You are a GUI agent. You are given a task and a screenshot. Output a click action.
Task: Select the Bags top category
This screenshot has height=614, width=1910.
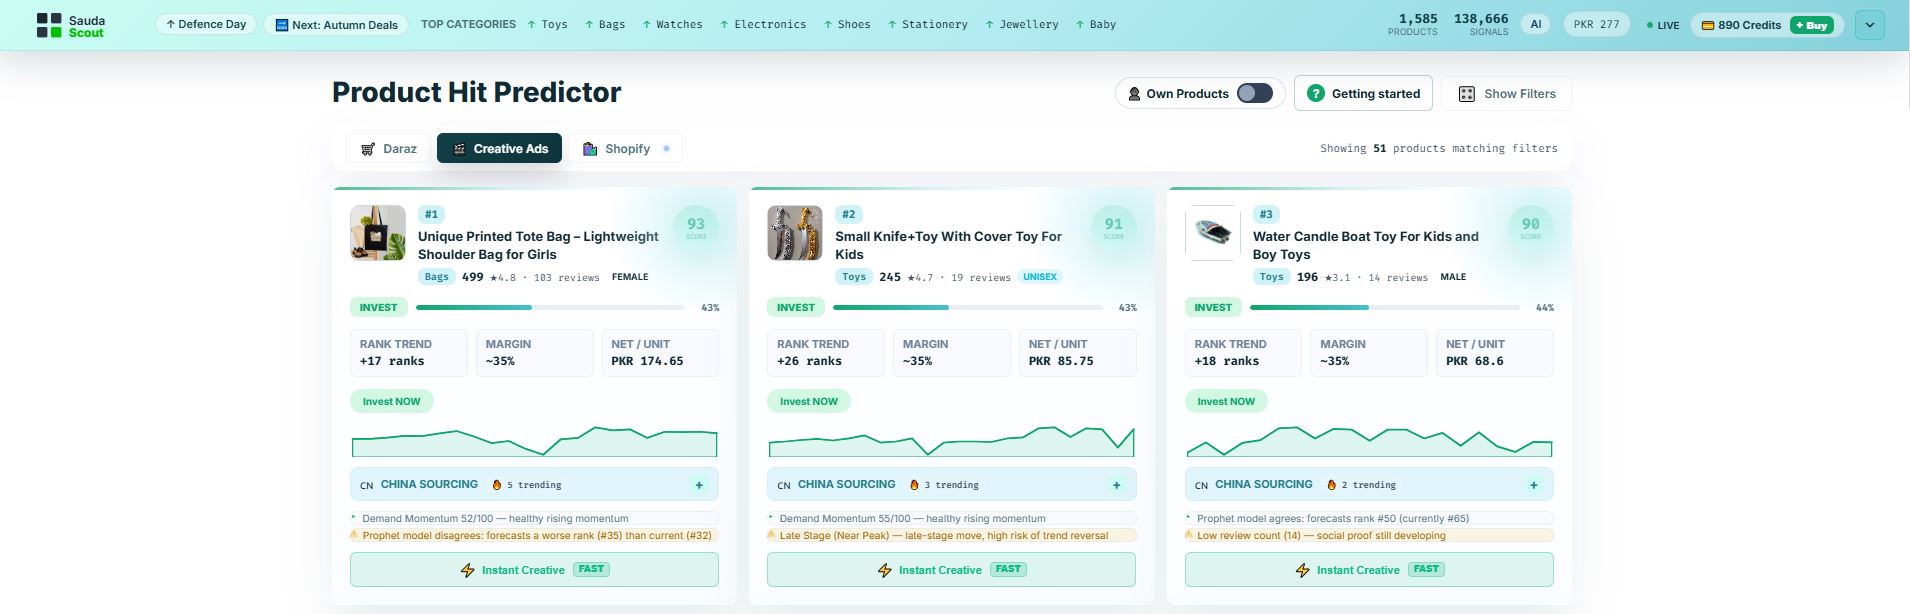[x=605, y=24]
